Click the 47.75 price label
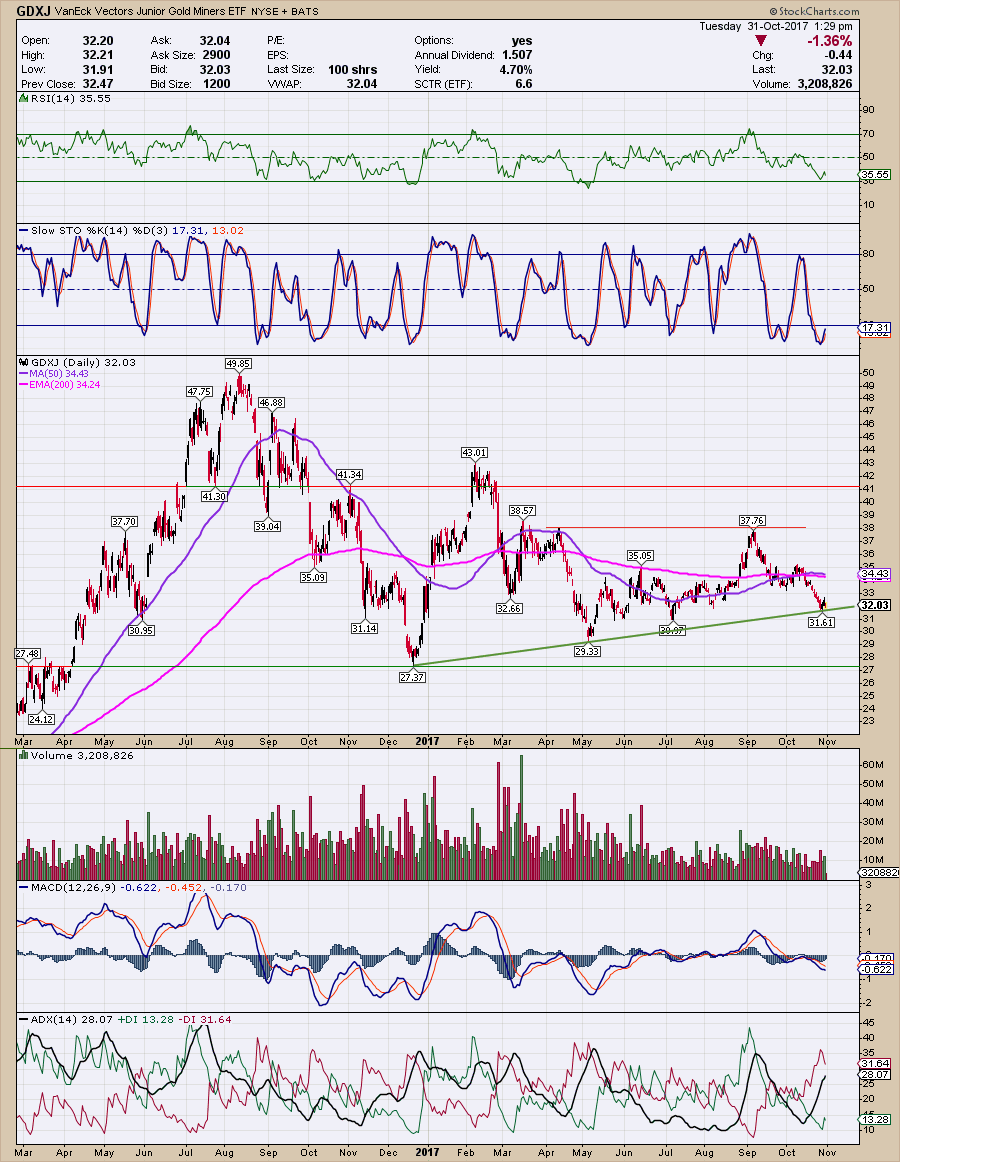Screen dimensions: 1000x1162 tap(199, 391)
